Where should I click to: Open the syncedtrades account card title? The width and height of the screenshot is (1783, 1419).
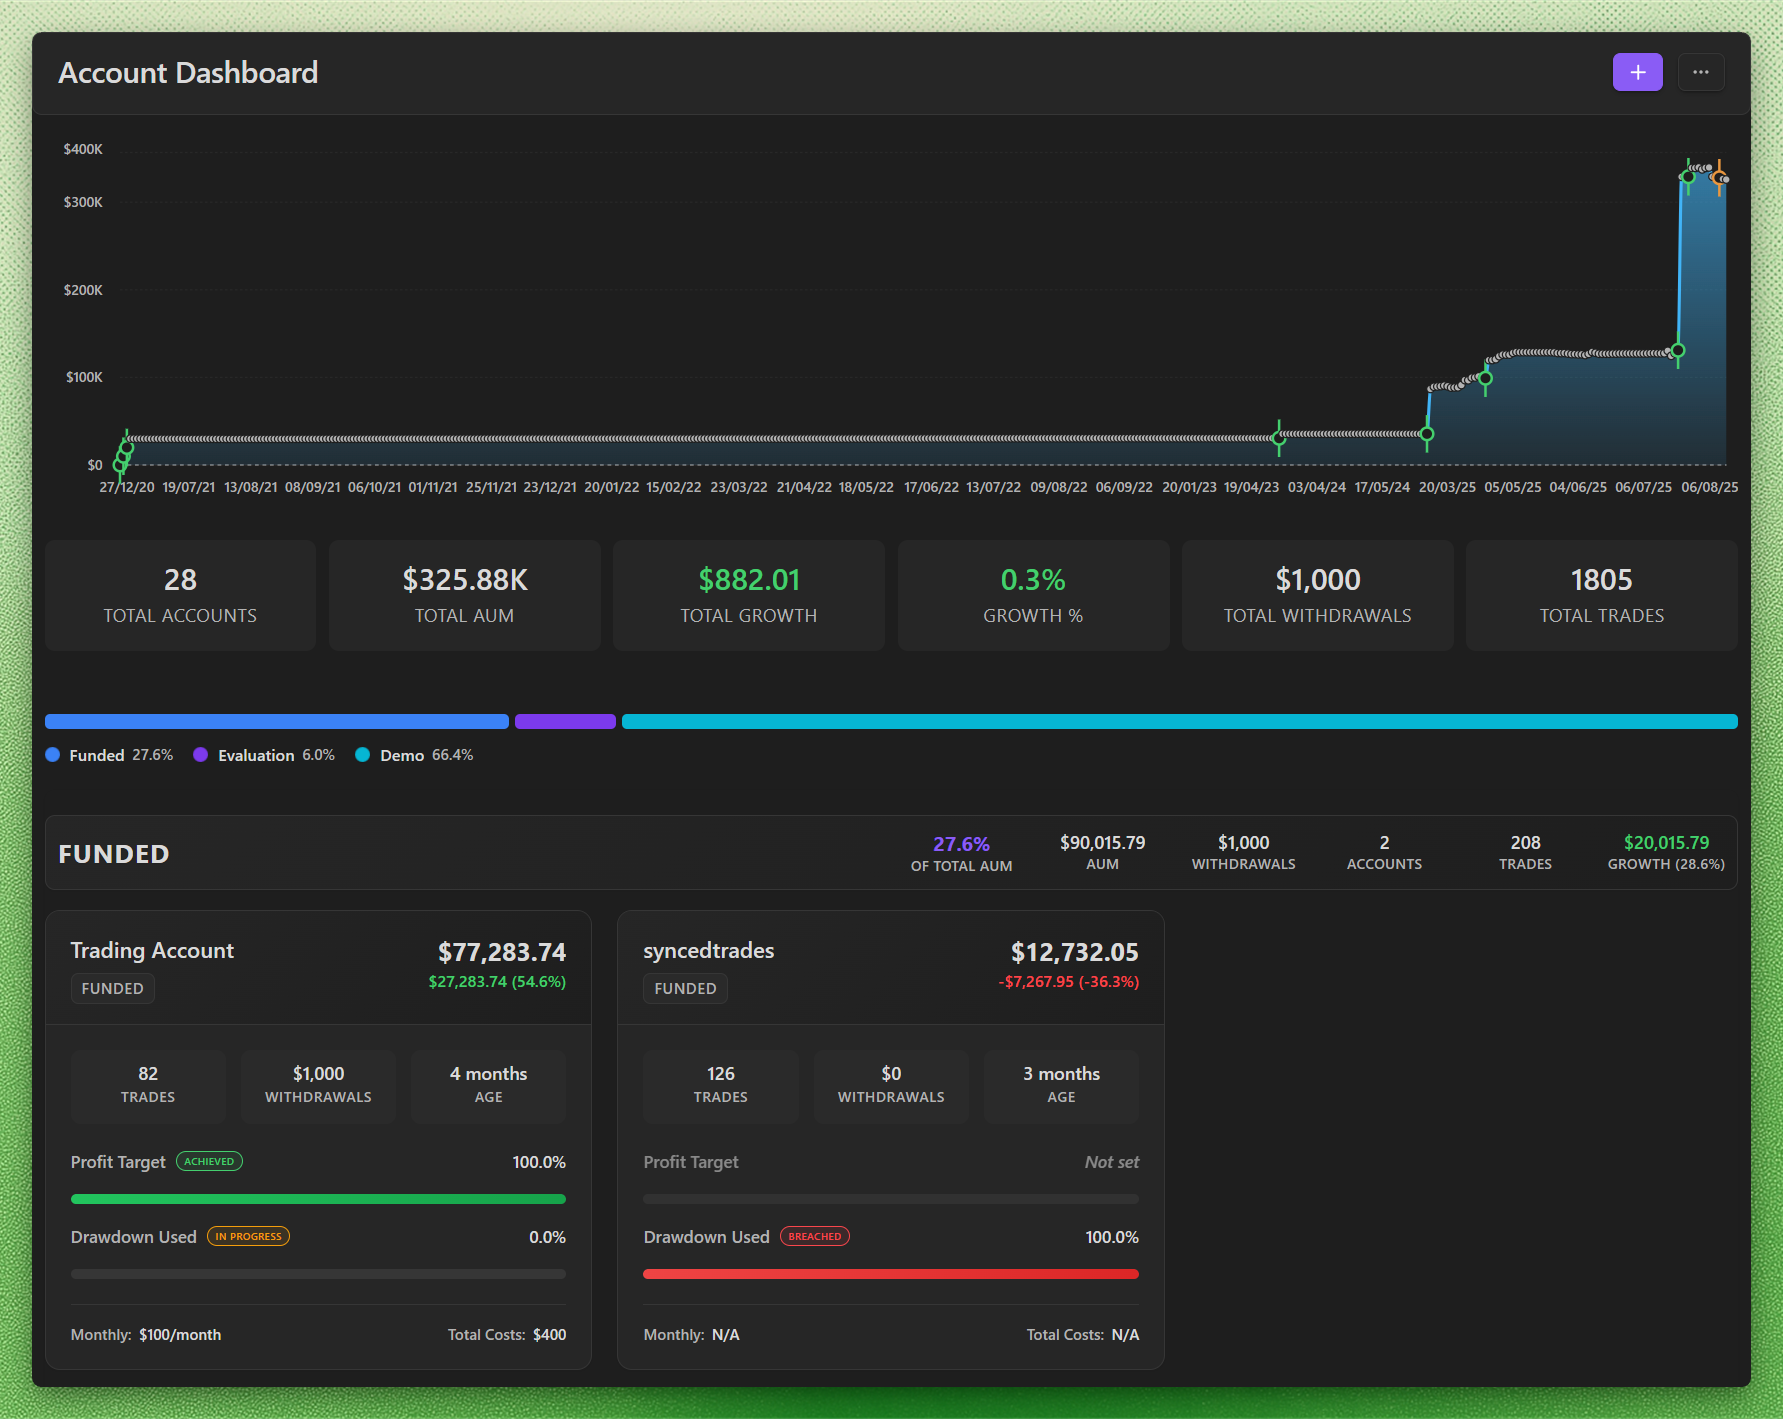coord(709,950)
